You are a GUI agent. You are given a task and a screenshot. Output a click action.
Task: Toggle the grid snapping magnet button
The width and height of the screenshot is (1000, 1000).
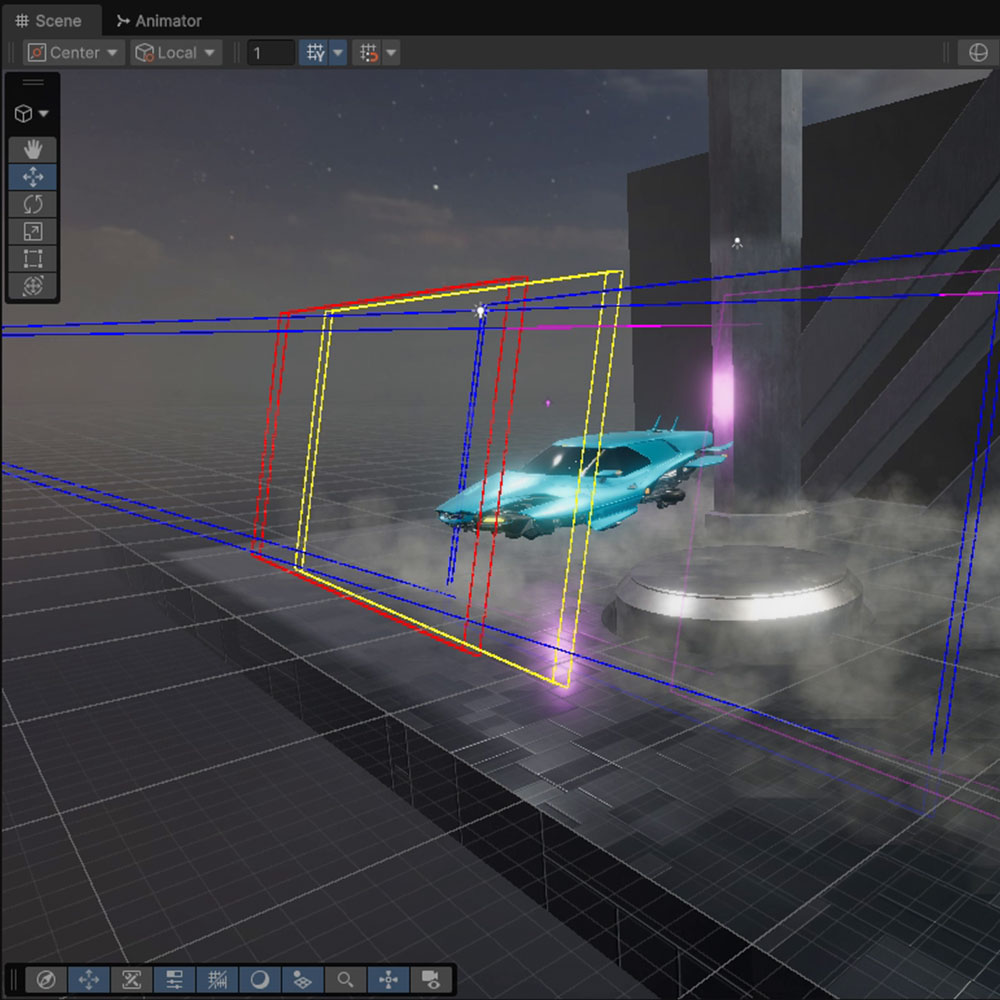[x=368, y=52]
